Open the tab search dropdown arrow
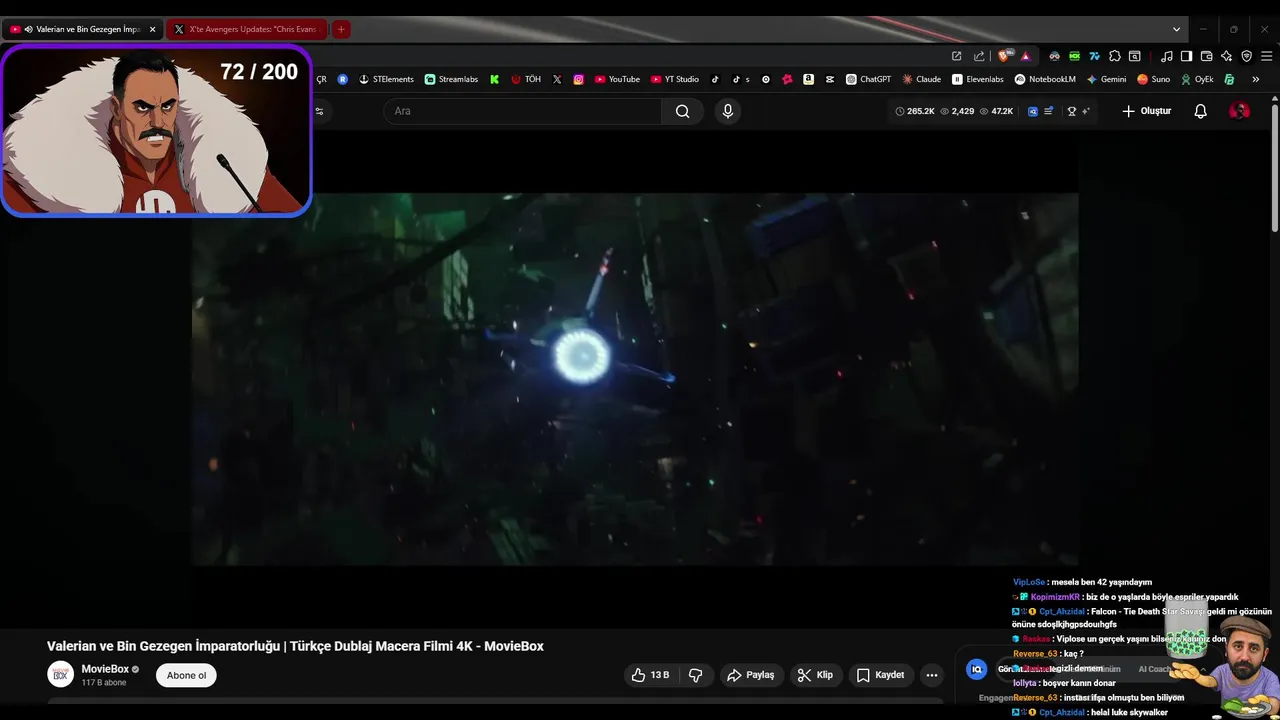 click(x=1176, y=29)
